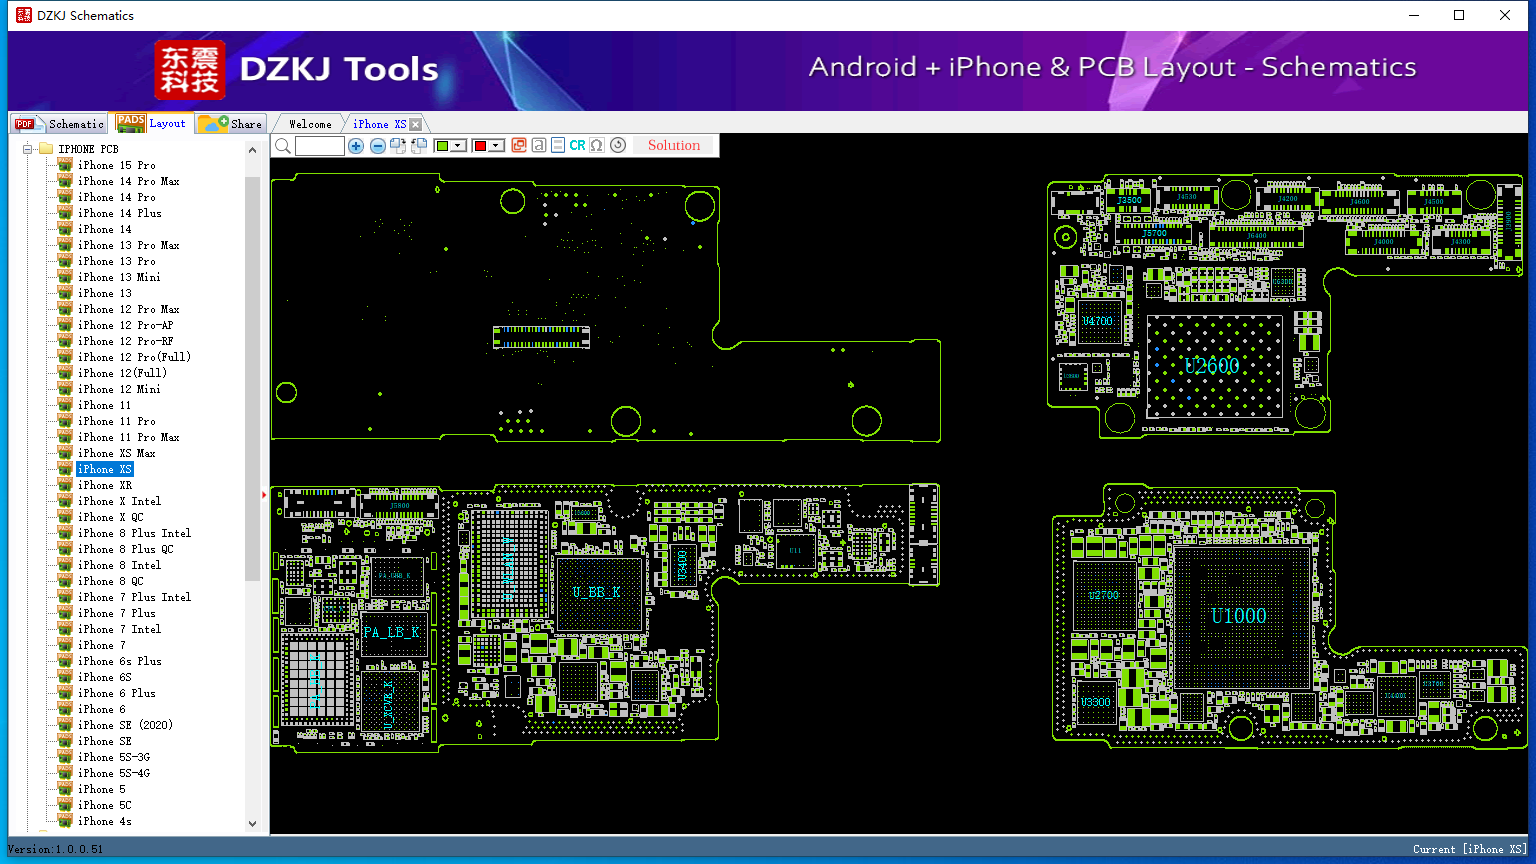Click the DZKJ Schematics app icon in title bar
This screenshot has height=864, width=1536.
pos(24,15)
